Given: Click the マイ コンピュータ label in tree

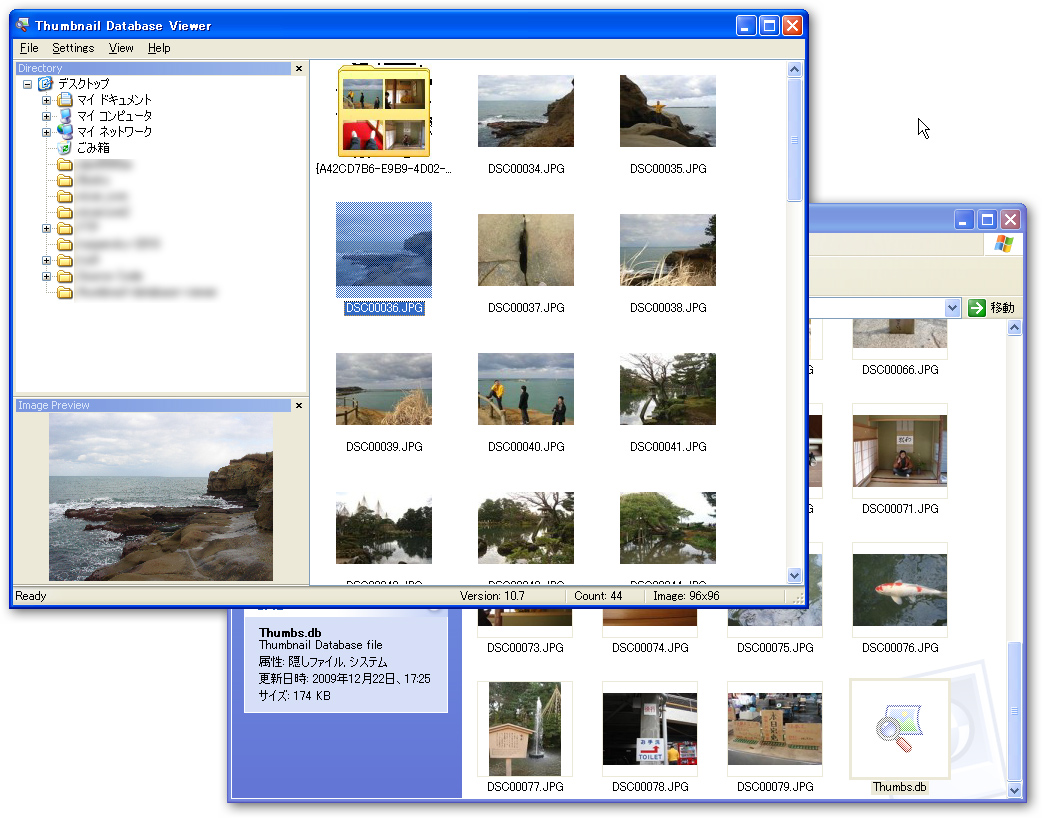Looking at the screenshot, I should pos(114,116).
